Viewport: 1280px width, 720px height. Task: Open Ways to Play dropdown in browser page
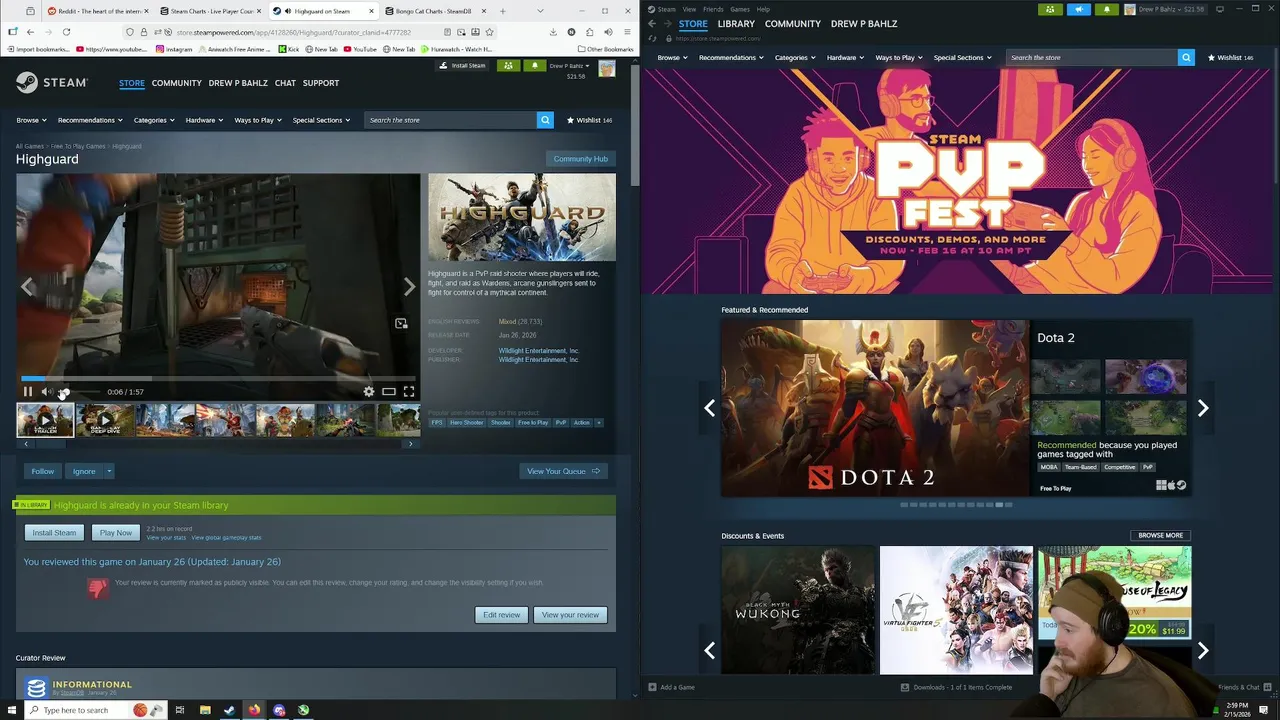tap(258, 120)
